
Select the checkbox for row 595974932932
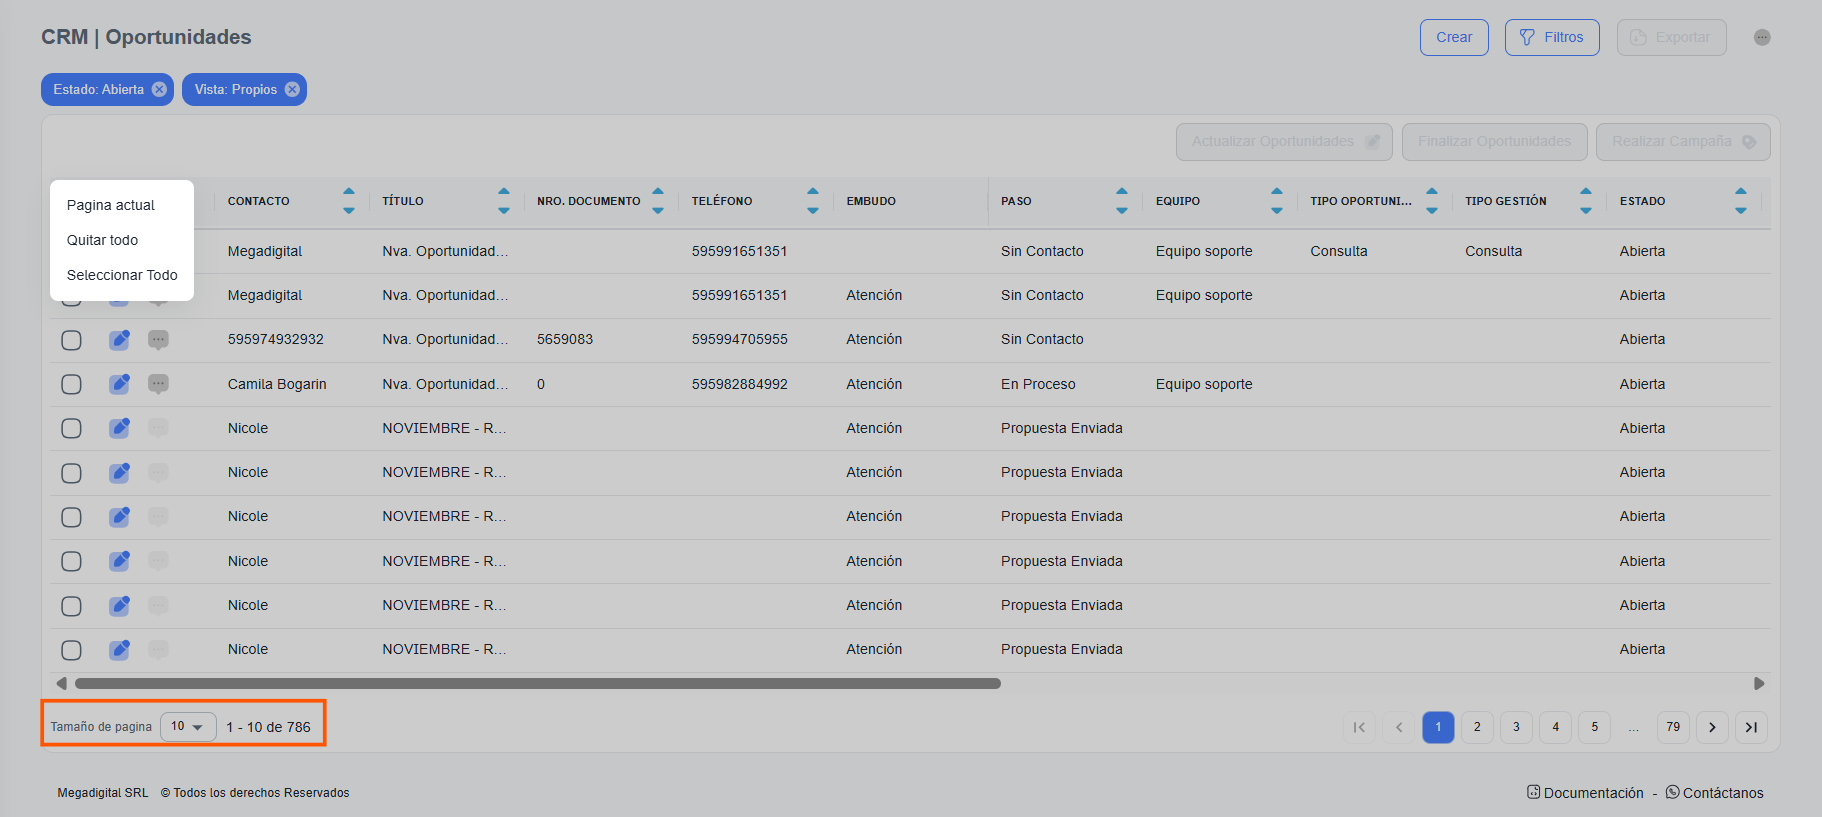[71, 340]
